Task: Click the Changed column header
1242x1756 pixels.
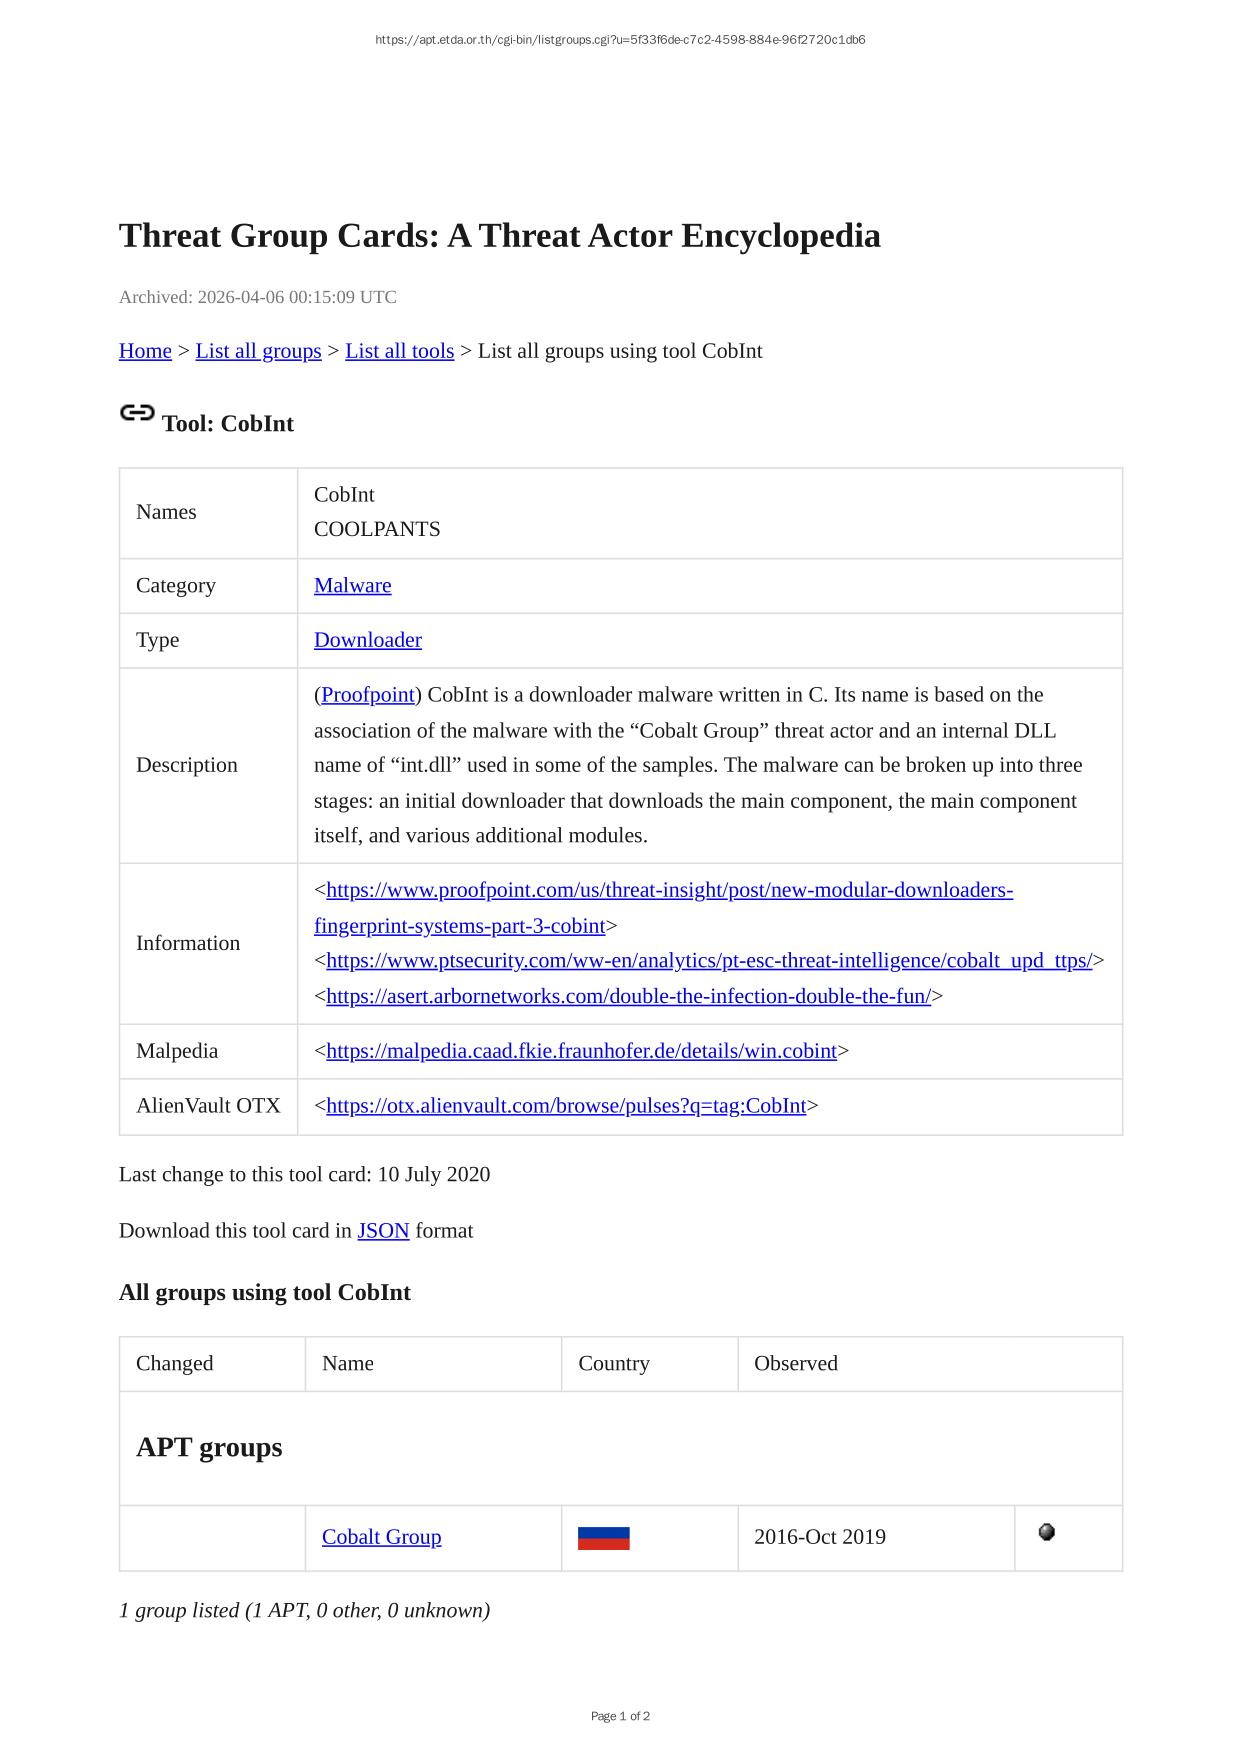Action: [x=174, y=1364]
